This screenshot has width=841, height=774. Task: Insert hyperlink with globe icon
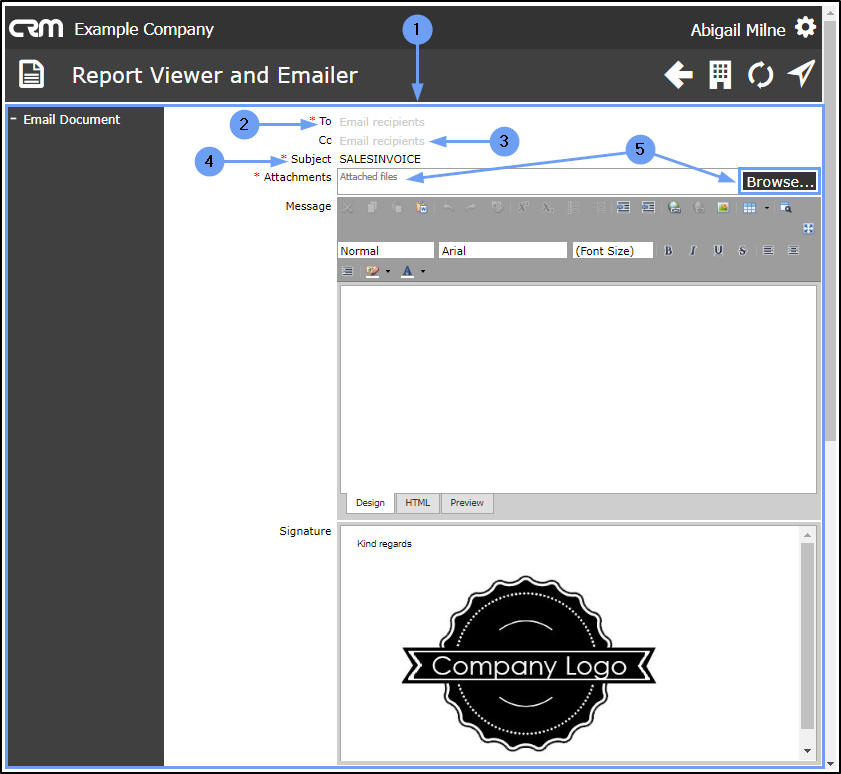tap(674, 208)
